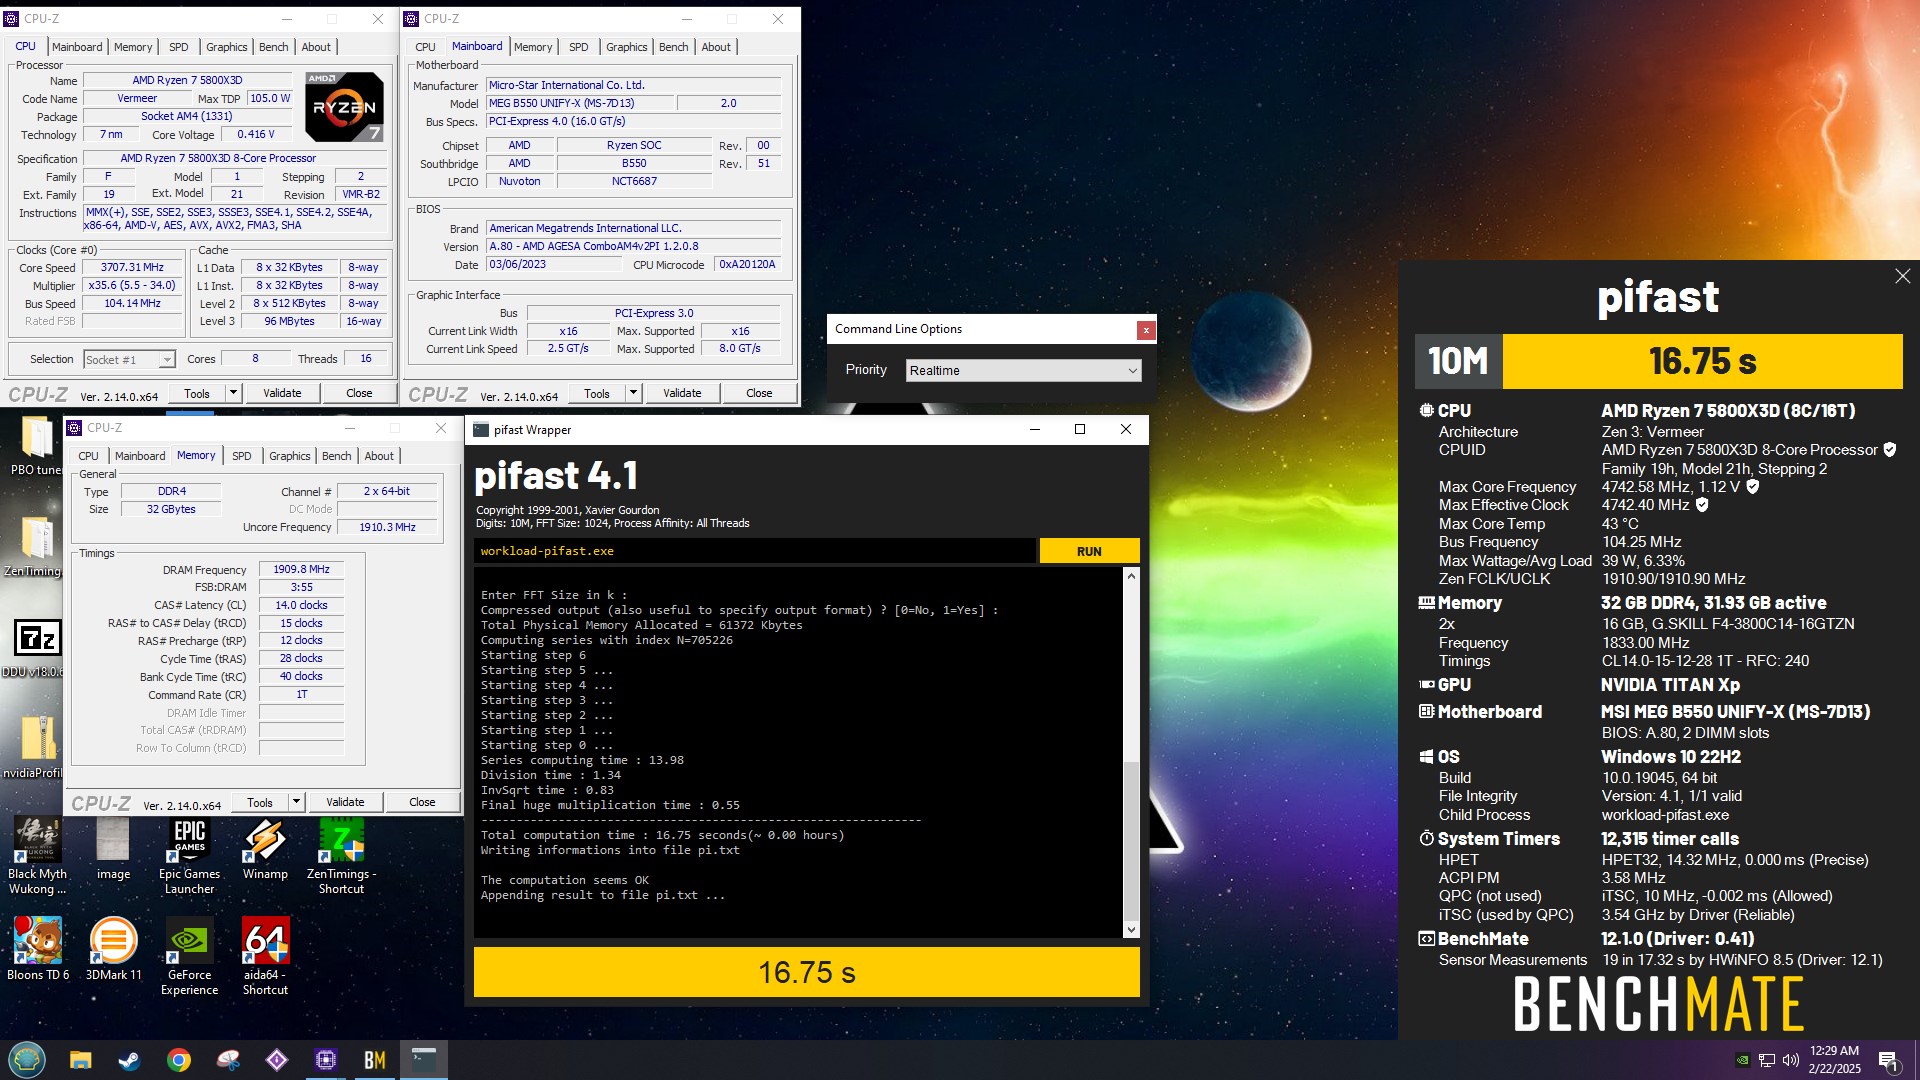Open About tab in Mainboard CPU-Z window
1920x1080 pixels.
point(716,47)
